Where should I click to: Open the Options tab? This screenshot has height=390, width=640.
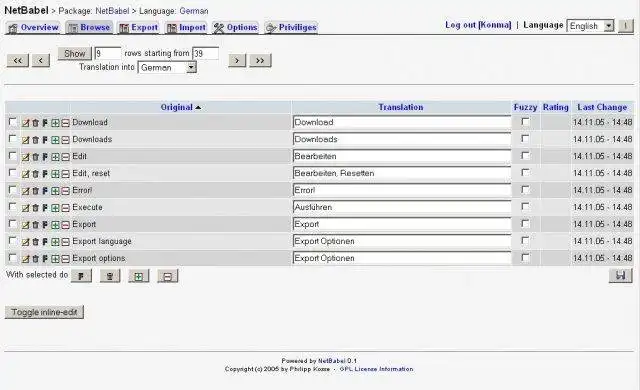[x=236, y=27]
